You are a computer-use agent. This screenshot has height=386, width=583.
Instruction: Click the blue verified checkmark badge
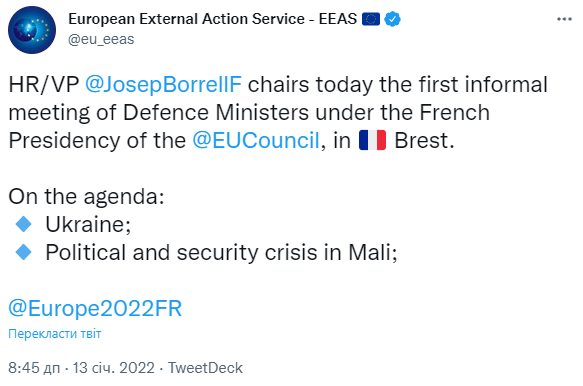[x=392, y=19]
